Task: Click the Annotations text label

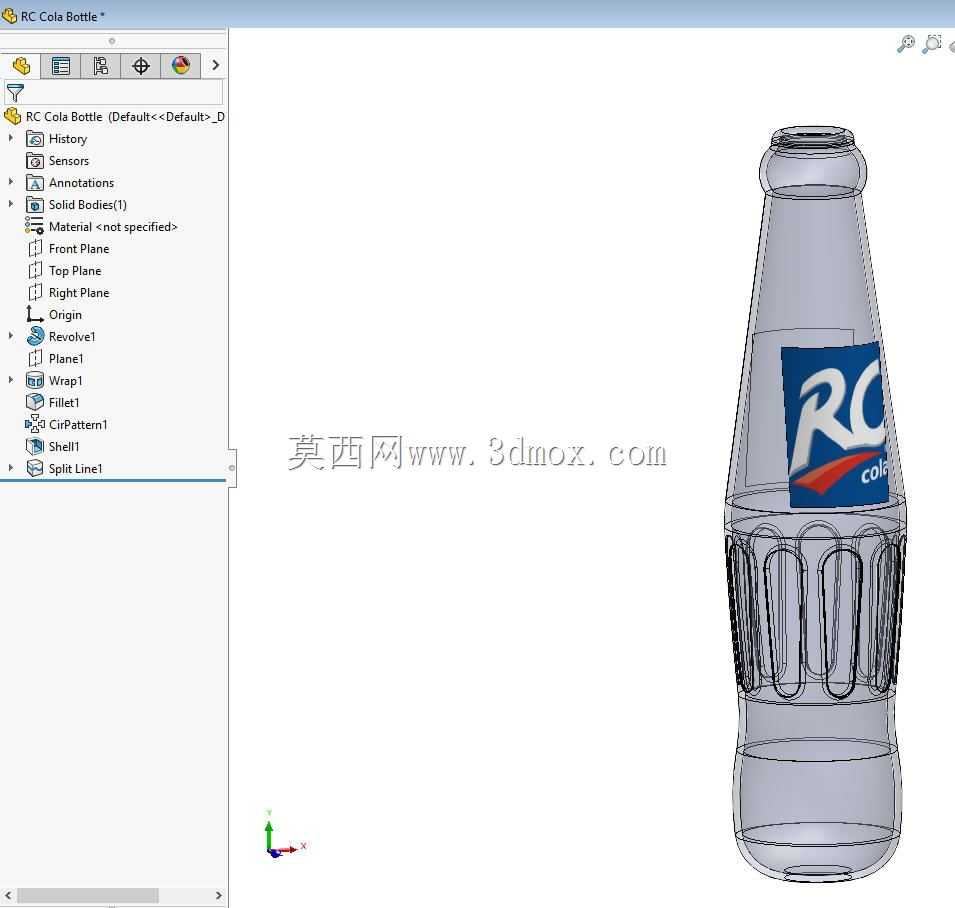Action: coord(82,183)
